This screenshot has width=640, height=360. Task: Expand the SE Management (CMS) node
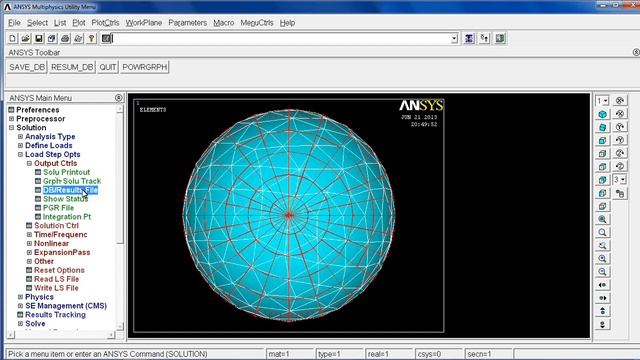pos(20,306)
